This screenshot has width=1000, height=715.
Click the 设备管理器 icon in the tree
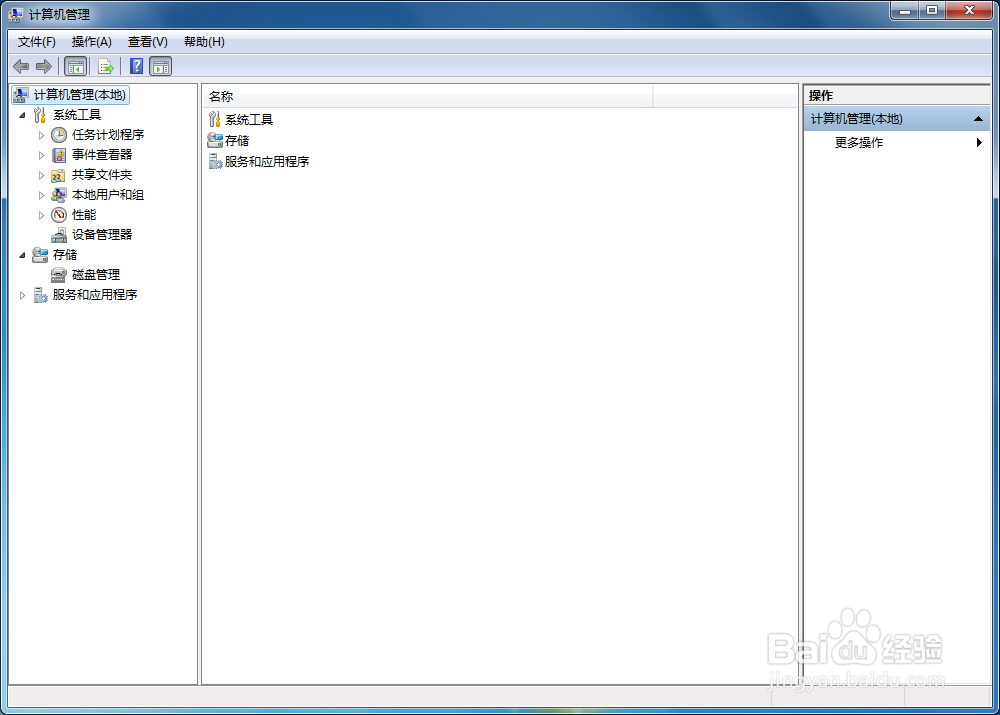click(x=59, y=235)
